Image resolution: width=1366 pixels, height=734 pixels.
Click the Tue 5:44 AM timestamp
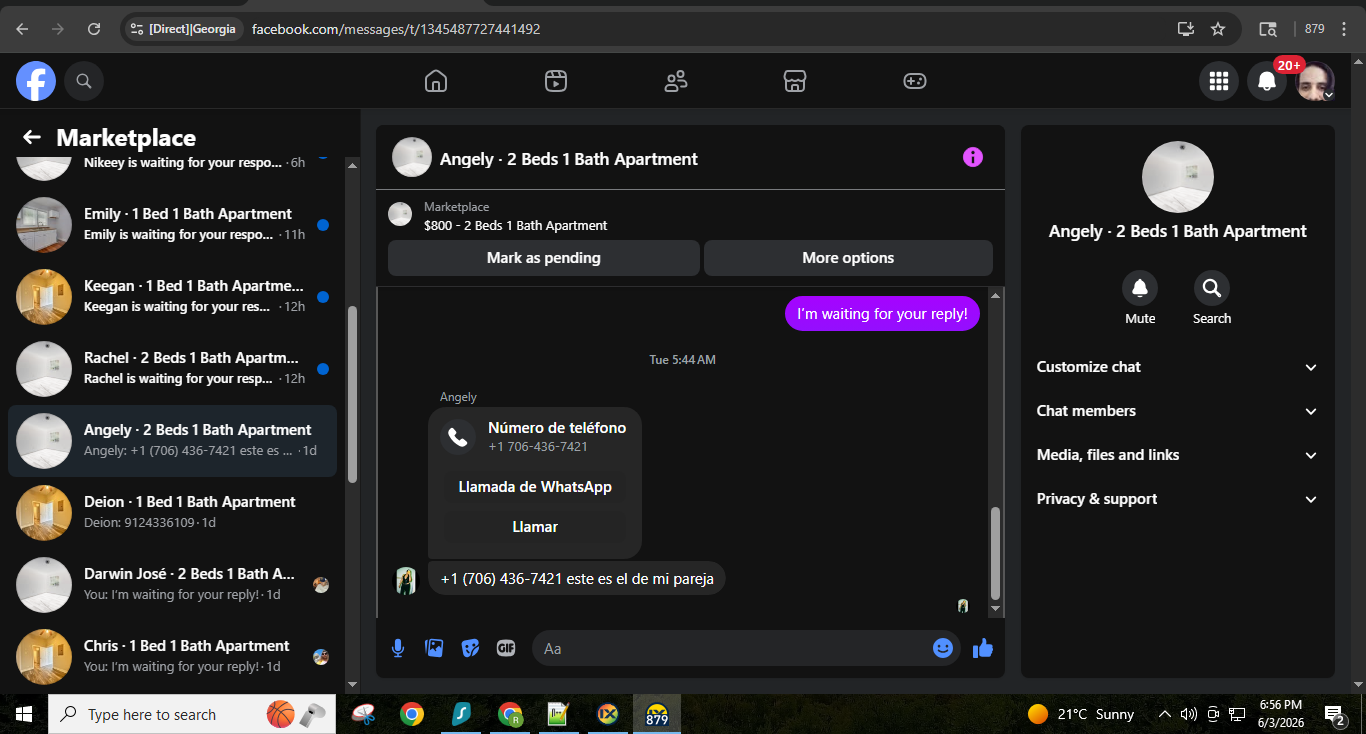click(683, 360)
